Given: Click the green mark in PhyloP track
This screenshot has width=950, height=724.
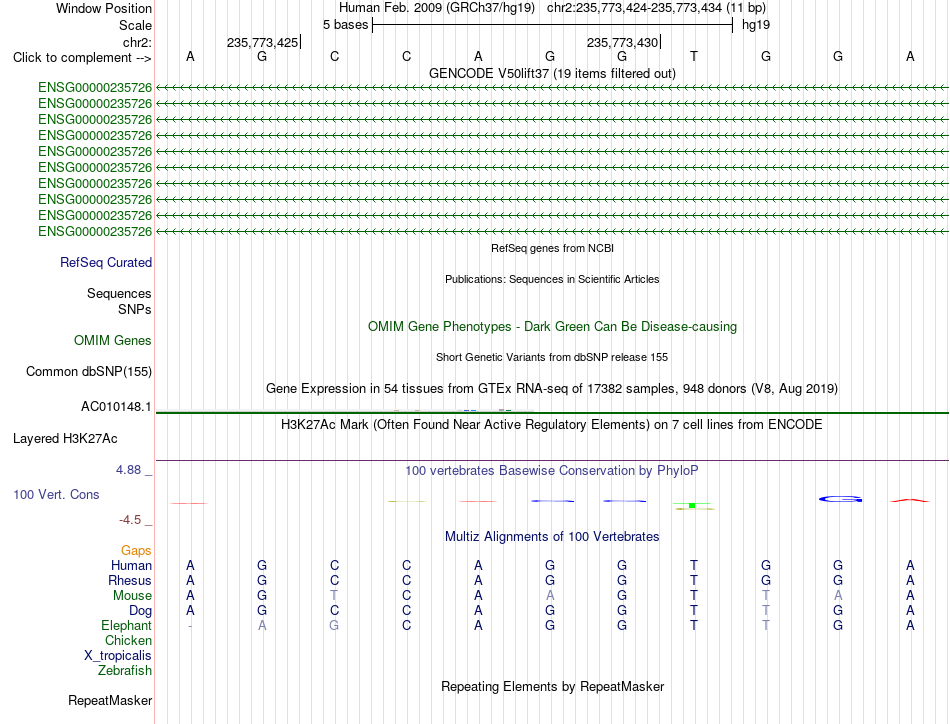Looking at the screenshot, I should (x=692, y=505).
